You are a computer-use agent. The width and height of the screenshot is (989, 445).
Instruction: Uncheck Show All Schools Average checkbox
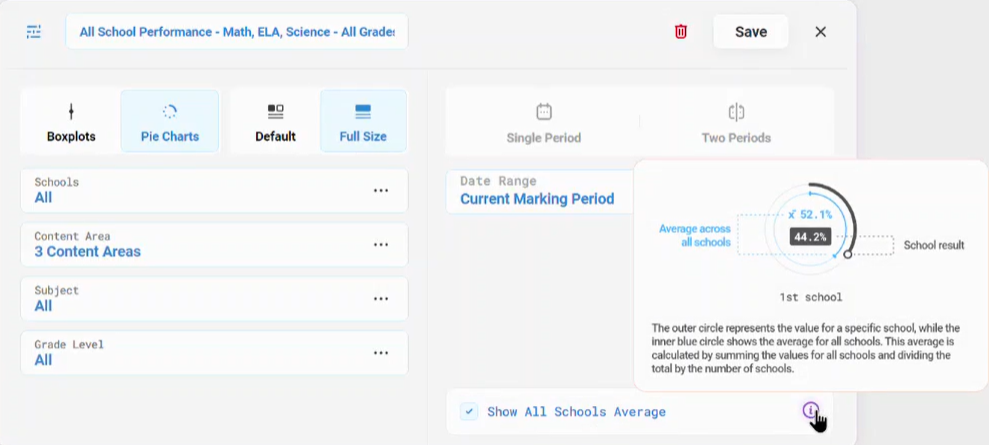coord(469,412)
